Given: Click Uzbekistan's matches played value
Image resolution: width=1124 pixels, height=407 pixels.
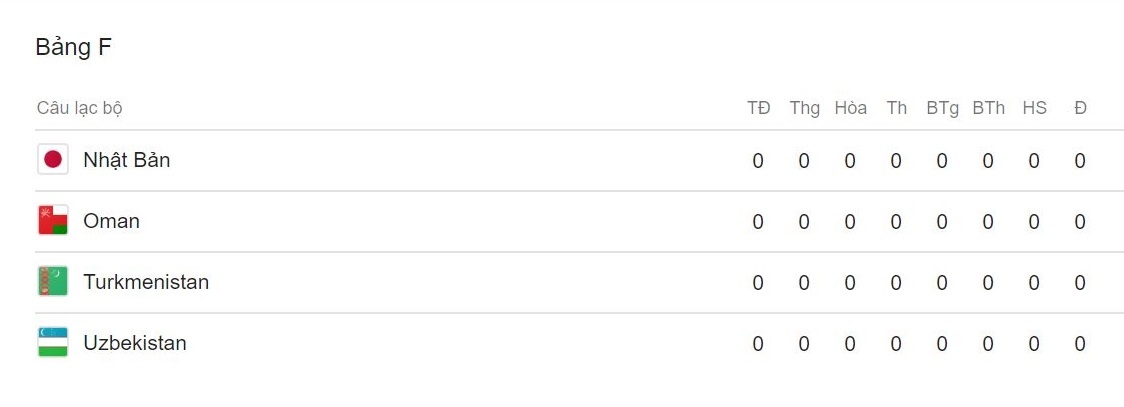Looking at the screenshot, I should point(758,344).
